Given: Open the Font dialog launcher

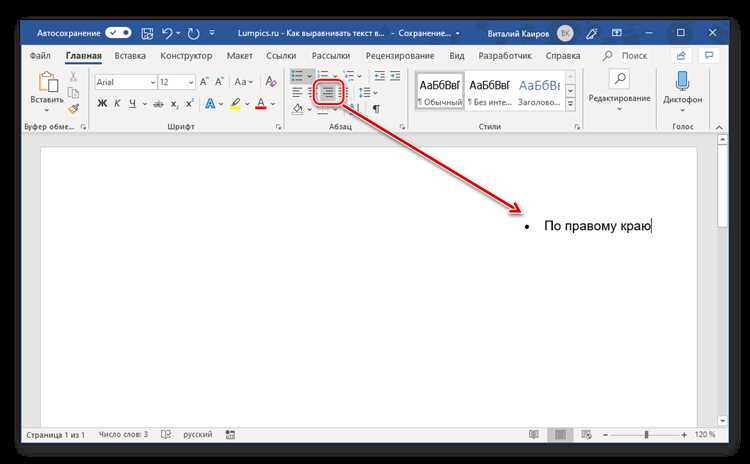Looking at the screenshot, I should click(x=278, y=127).
